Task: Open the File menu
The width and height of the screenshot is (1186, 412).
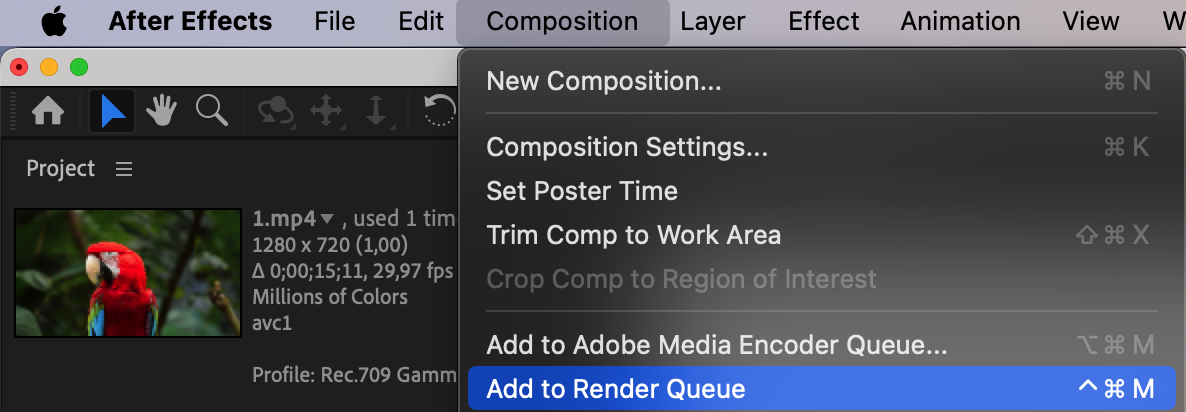Action: click(x=335, y=21)
